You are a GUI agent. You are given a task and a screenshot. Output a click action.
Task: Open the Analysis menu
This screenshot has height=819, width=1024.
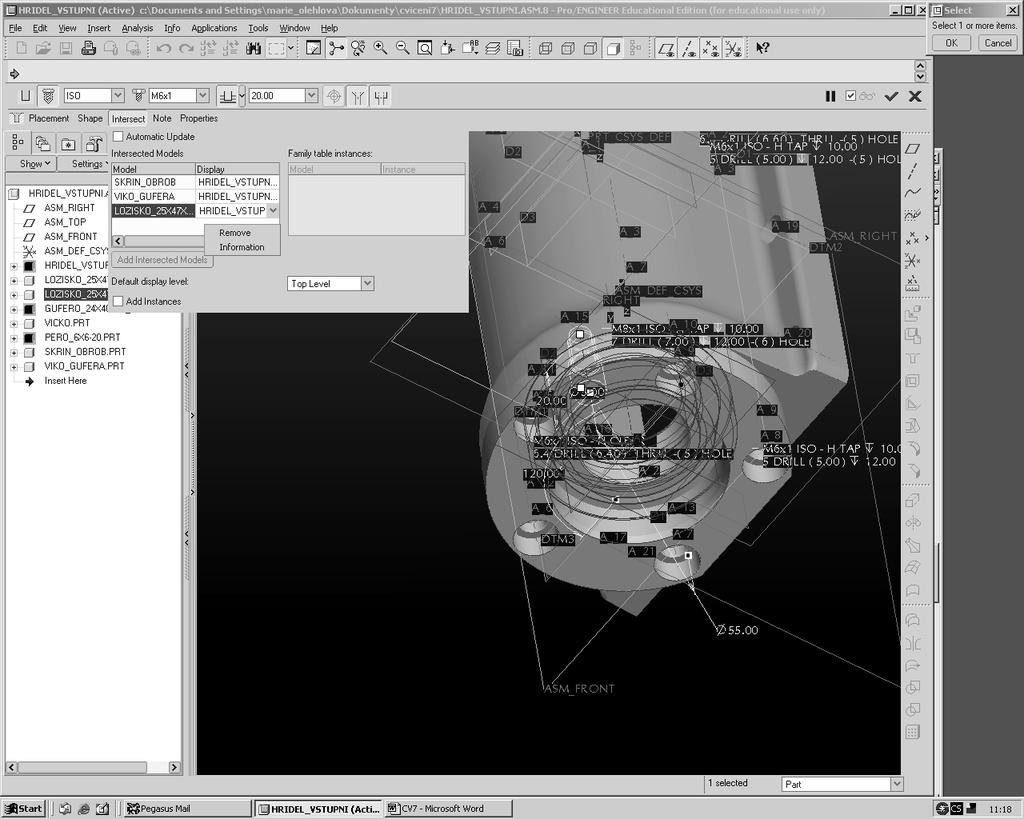tap(137, 28)
